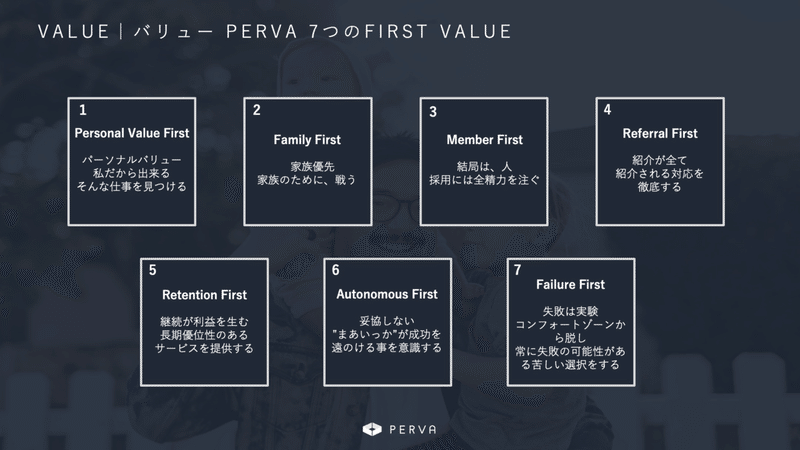Click the PERVA wordmark text in footer
Image resolution: width=800 pixels, height=450 pixels.
(413, 430)
